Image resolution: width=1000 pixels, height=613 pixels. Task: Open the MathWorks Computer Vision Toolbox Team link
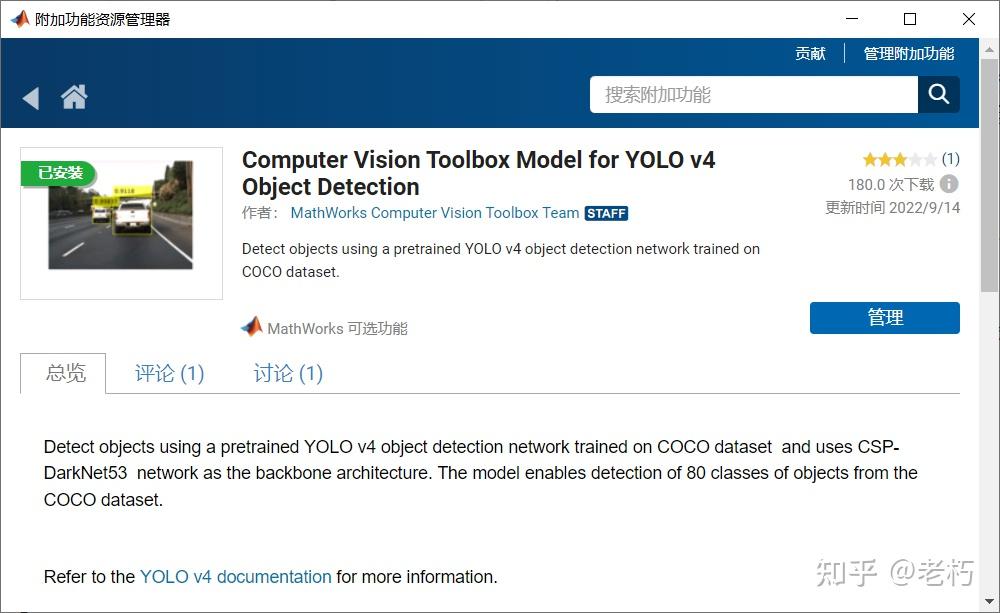pos(434,213)
